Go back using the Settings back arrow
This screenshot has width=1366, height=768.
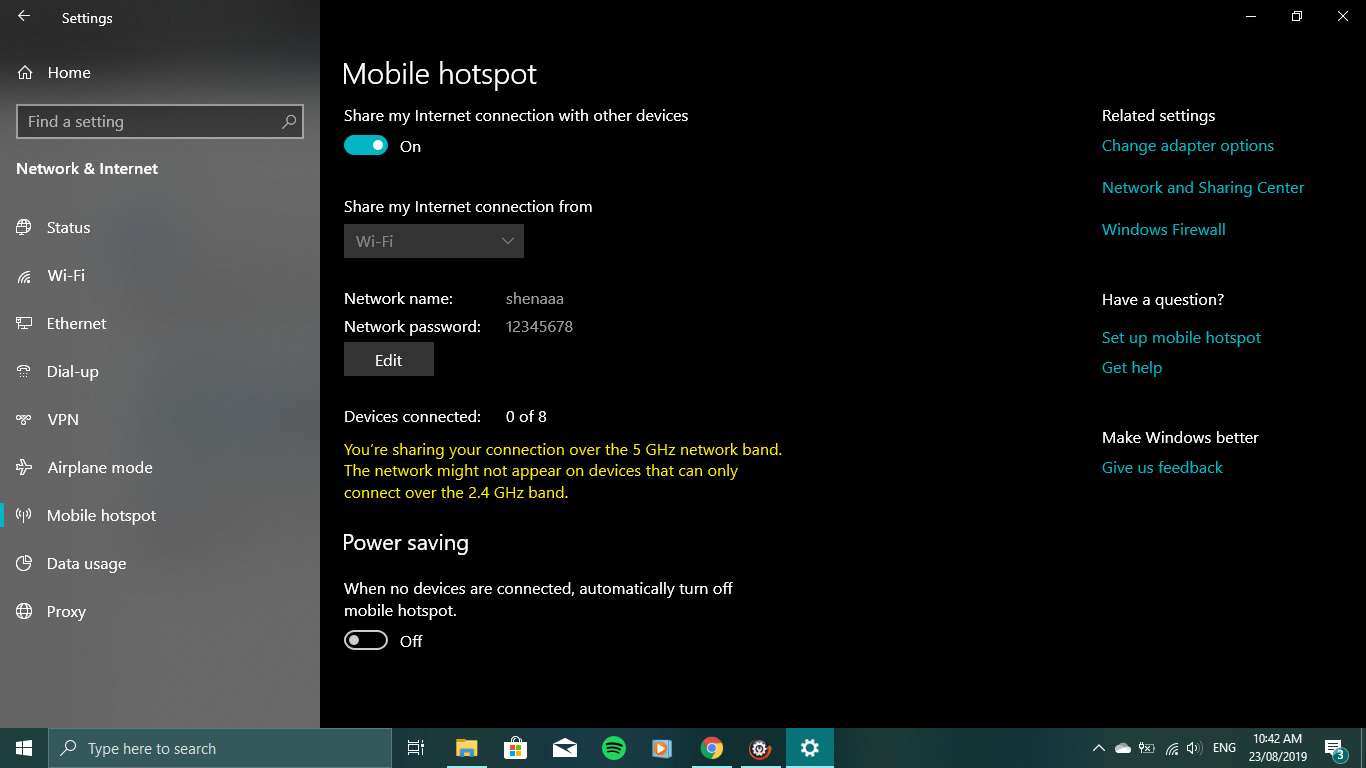pyautogui.click(x=23, y=17)
